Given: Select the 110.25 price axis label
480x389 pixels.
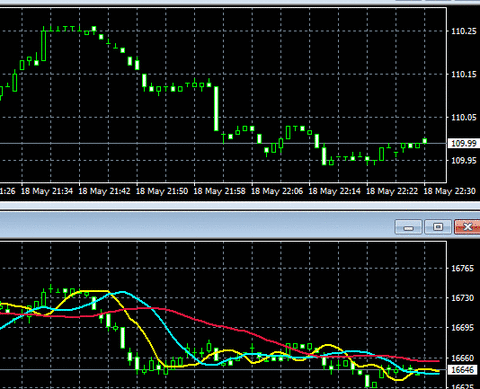Looking at the screenshot, I should click(464, 31).
